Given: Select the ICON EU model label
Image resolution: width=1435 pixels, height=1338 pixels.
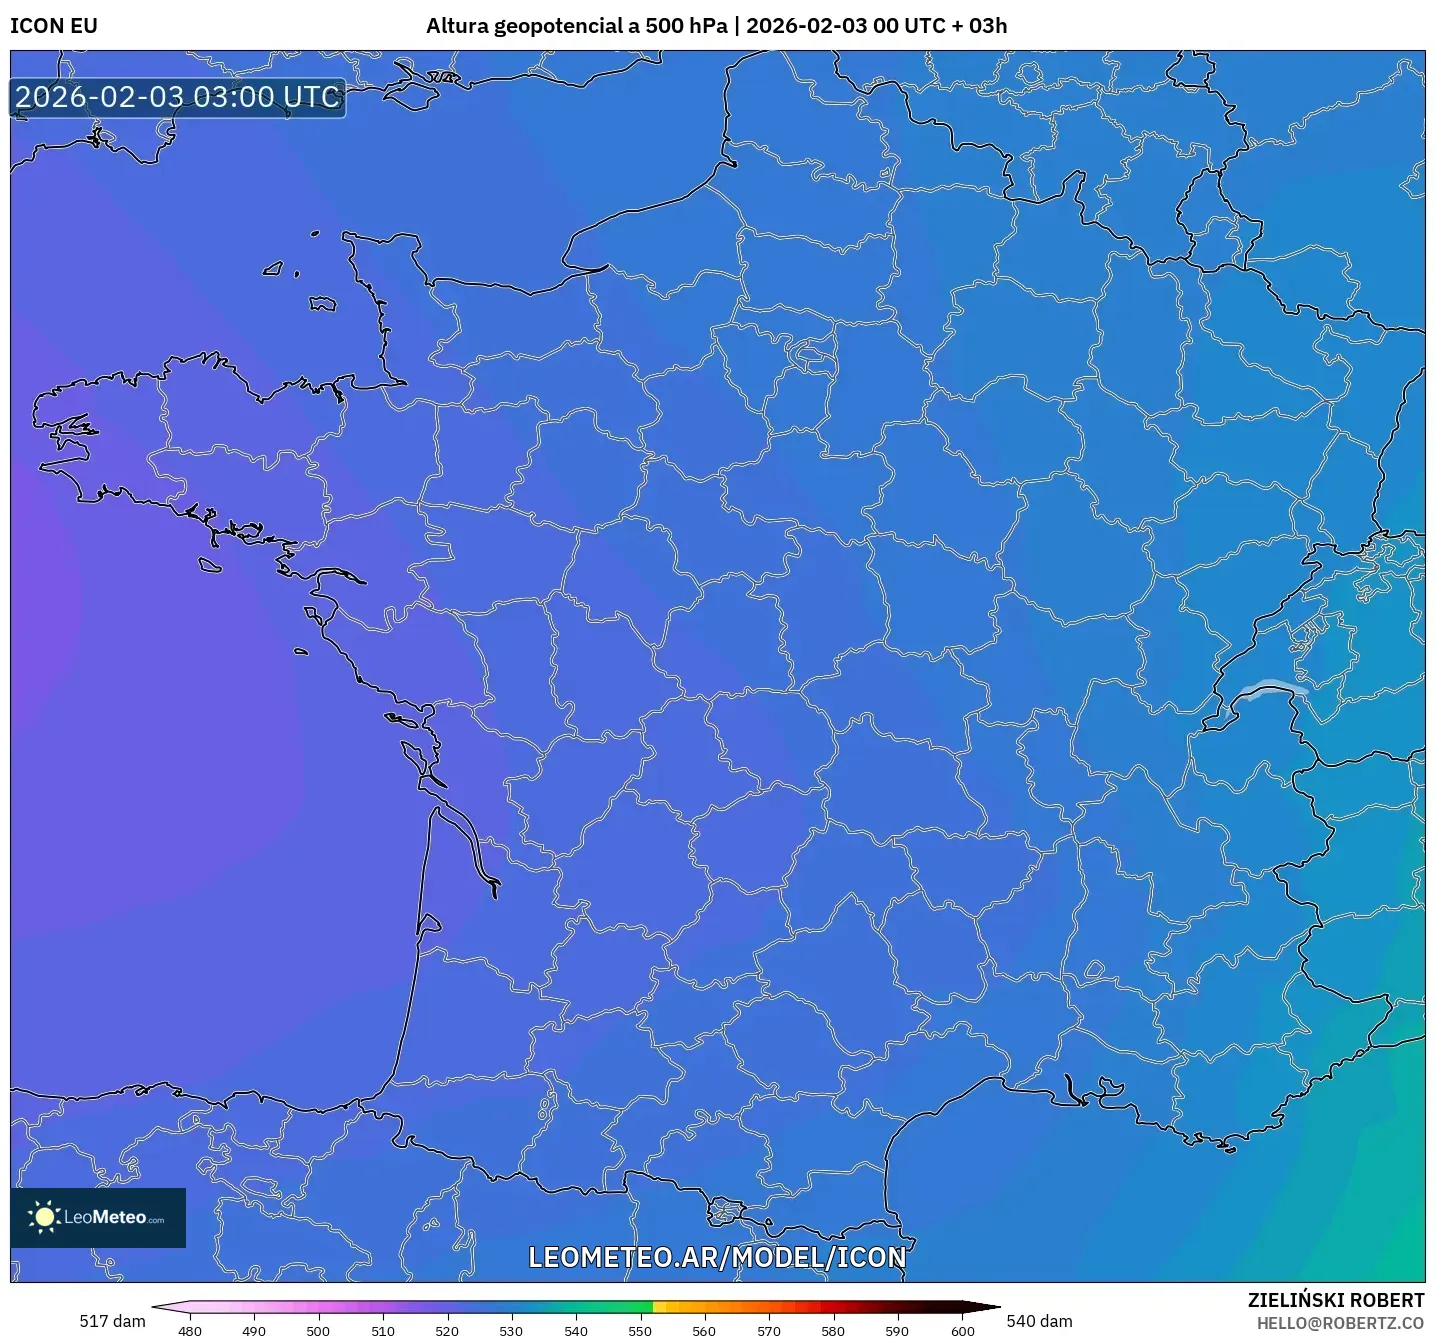Looking at the screenshot, I should (x=52, y=27).
